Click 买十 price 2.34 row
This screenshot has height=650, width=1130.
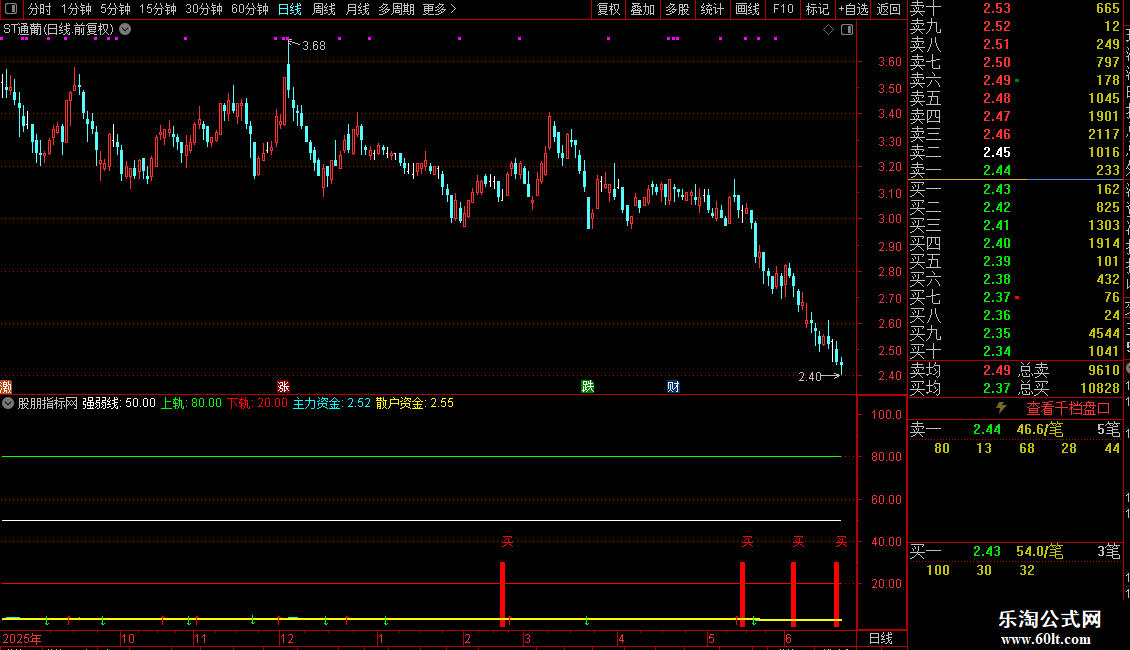(x=1015, y=351)
